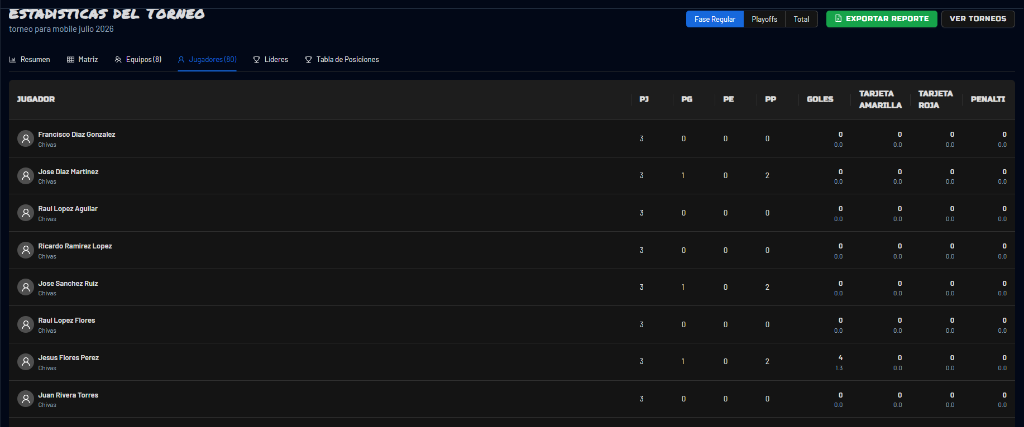The height and width of the screenshot is (427, 1024).
Task: Switch to the Total stats filter
Action: point(801,19)
